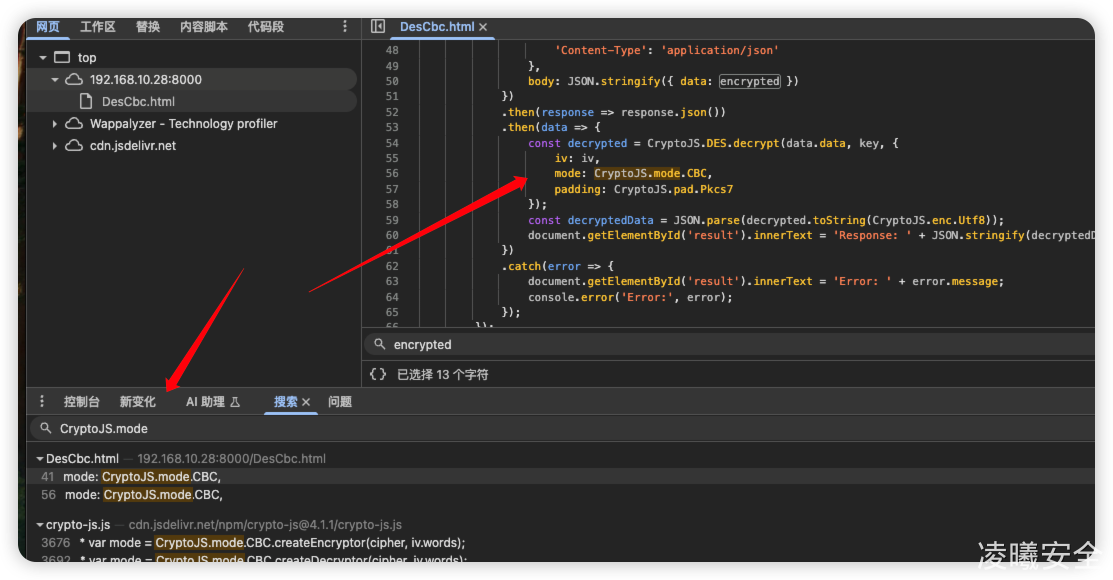Image resolution: width=1113 pixels, height=580 pixels.
Task: Switch to the 控制台 drawer tab
Action: (82, 401)
